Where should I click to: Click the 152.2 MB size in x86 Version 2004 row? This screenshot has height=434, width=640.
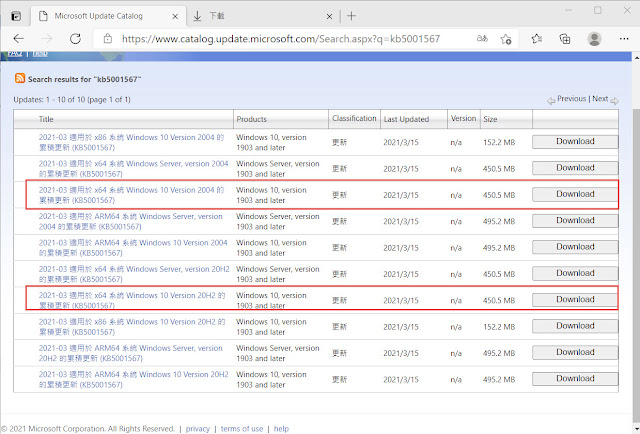[499, 142]
